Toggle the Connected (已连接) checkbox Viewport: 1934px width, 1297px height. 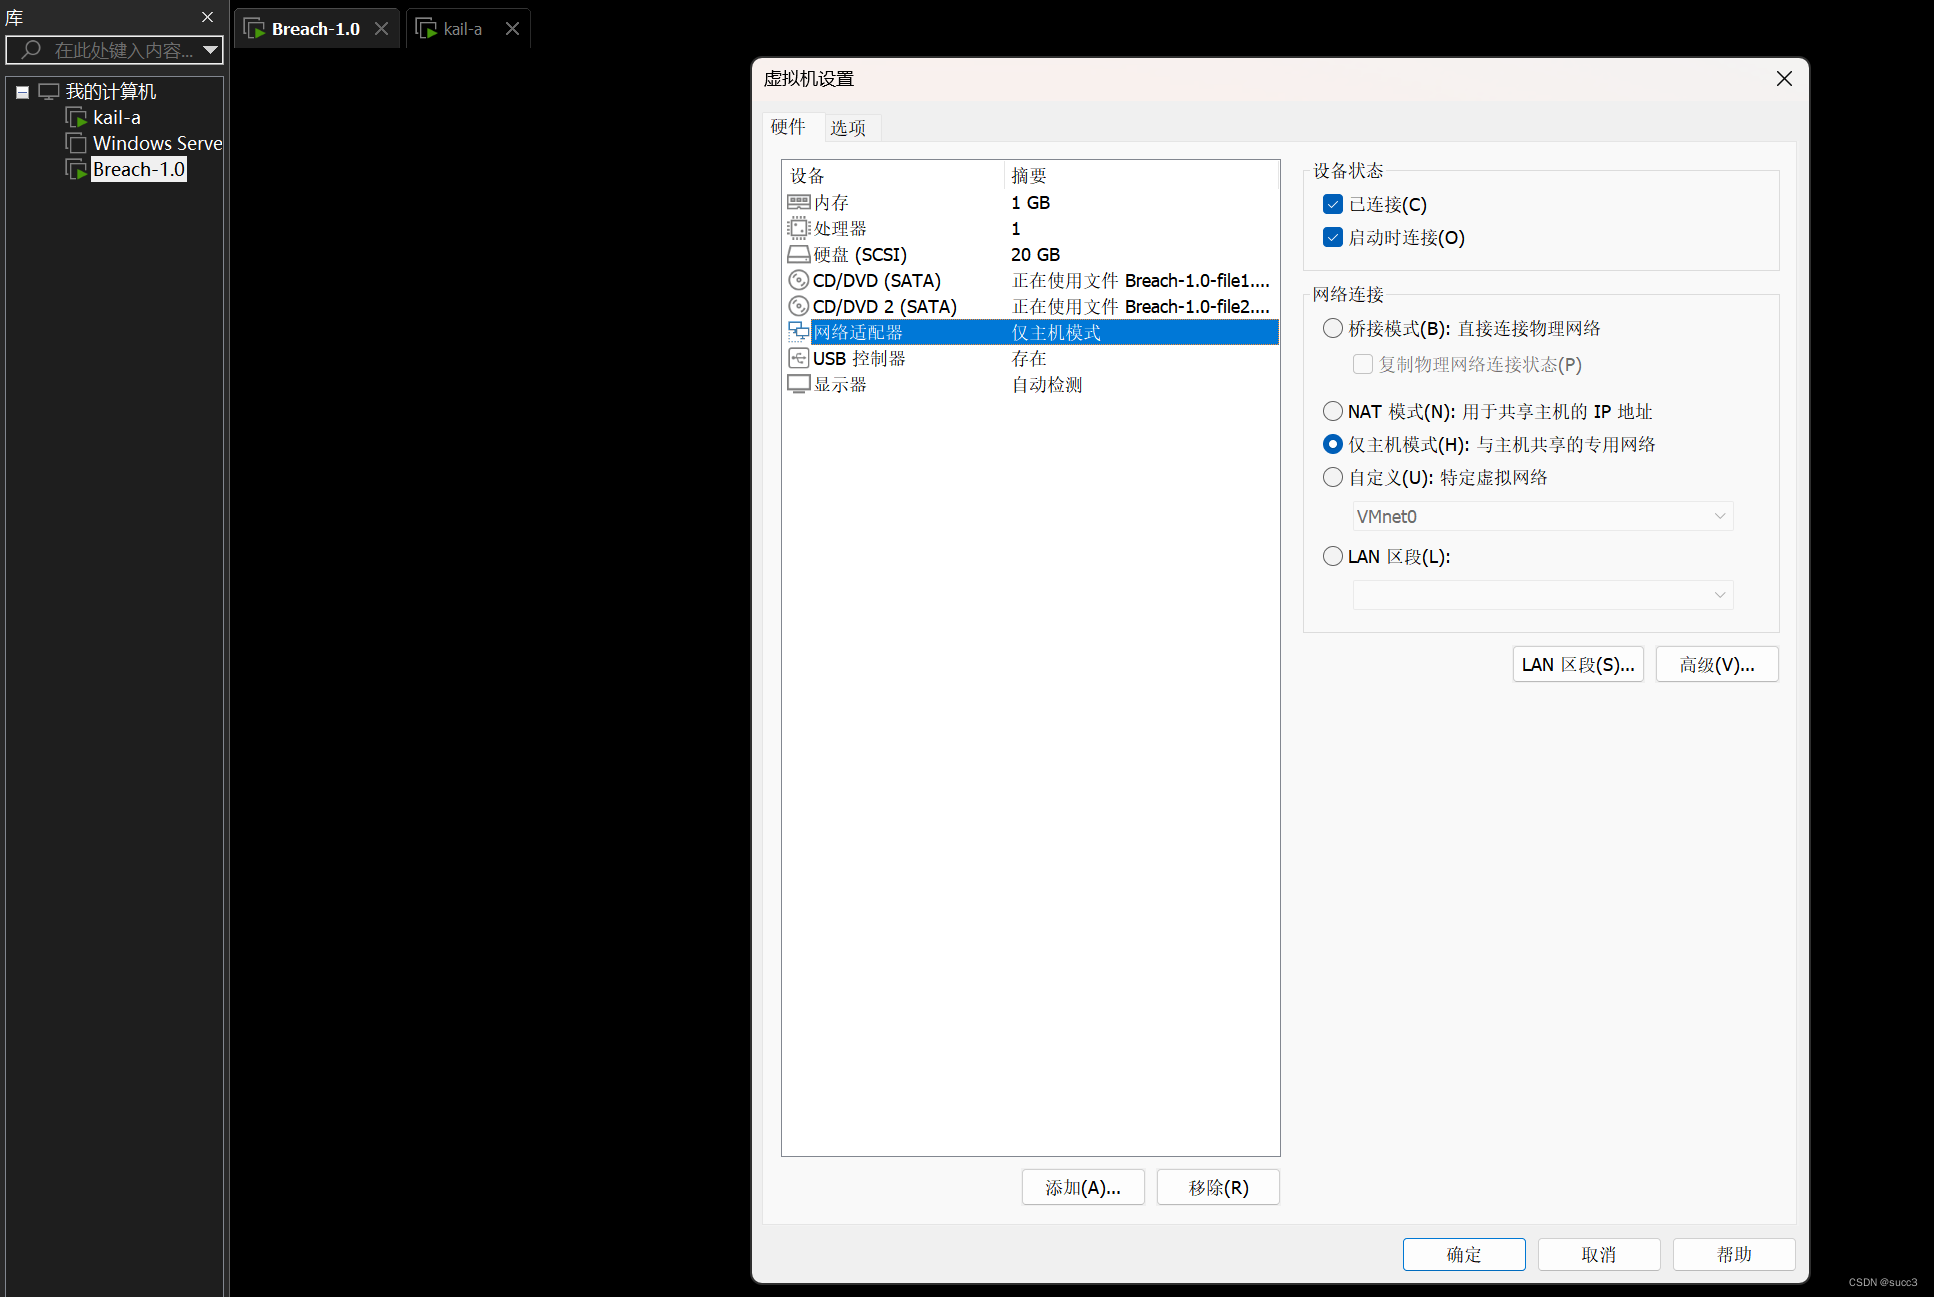(x=1333, y=204)
